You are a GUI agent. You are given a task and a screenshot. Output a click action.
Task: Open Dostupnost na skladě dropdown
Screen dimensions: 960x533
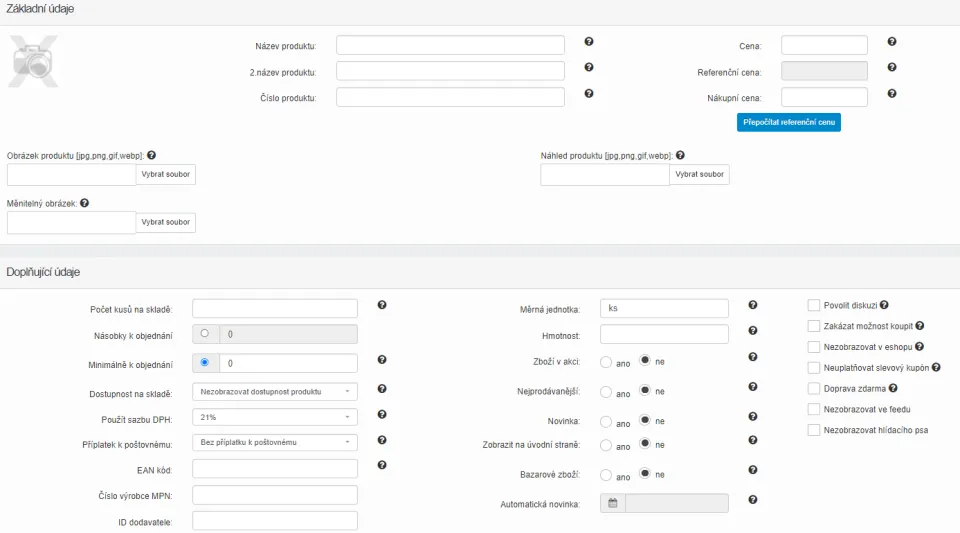click(275, 392)
